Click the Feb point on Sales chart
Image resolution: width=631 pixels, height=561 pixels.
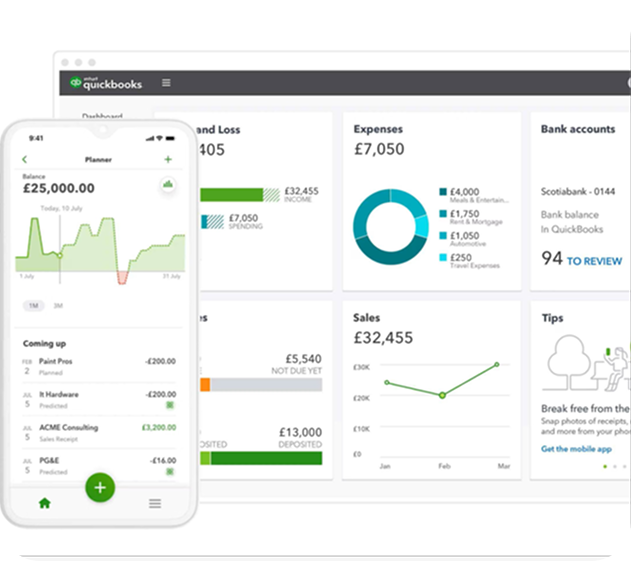coord(442,395)
